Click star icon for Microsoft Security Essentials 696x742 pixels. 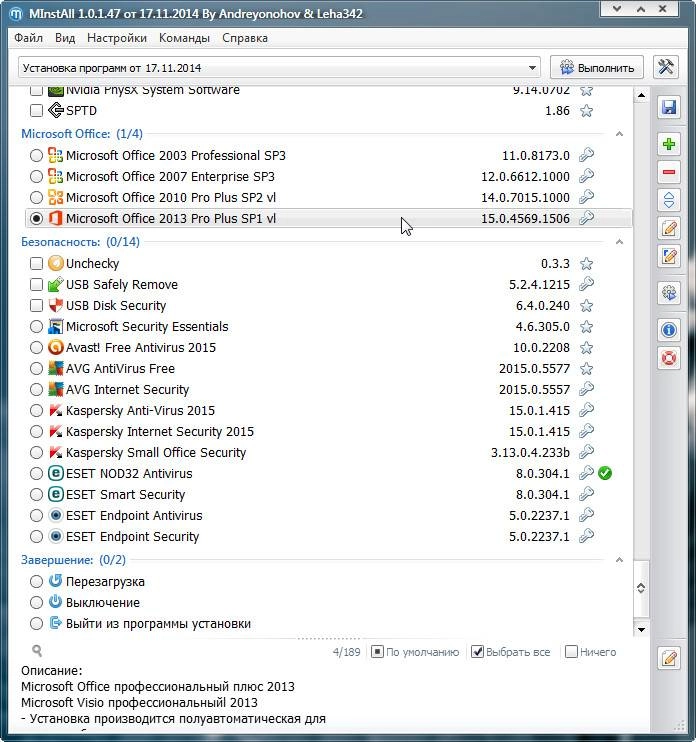click(586, 327)
